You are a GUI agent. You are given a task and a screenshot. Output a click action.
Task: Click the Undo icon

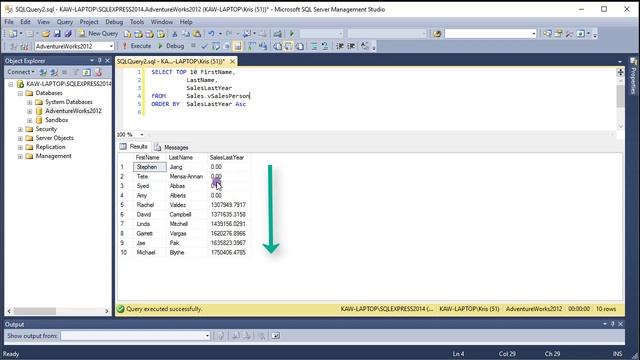(x=211, y=33)
